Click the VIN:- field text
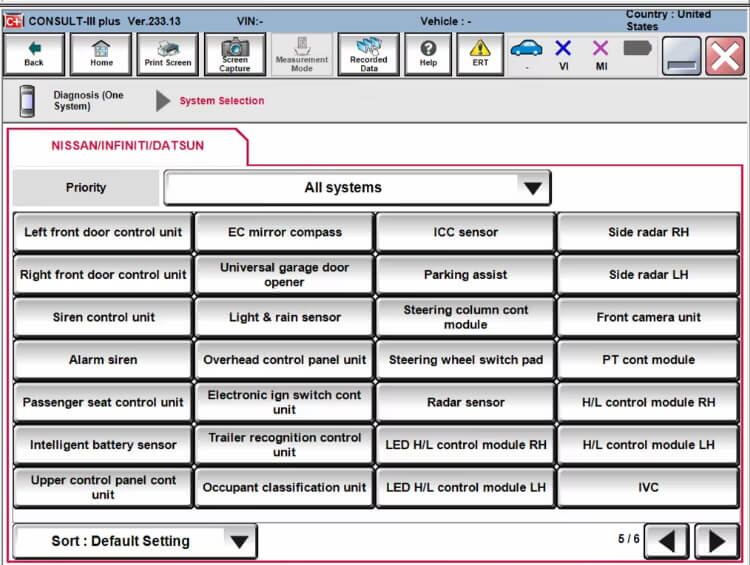The width and height of the screenshot is (750, 565). click(250, 22)
